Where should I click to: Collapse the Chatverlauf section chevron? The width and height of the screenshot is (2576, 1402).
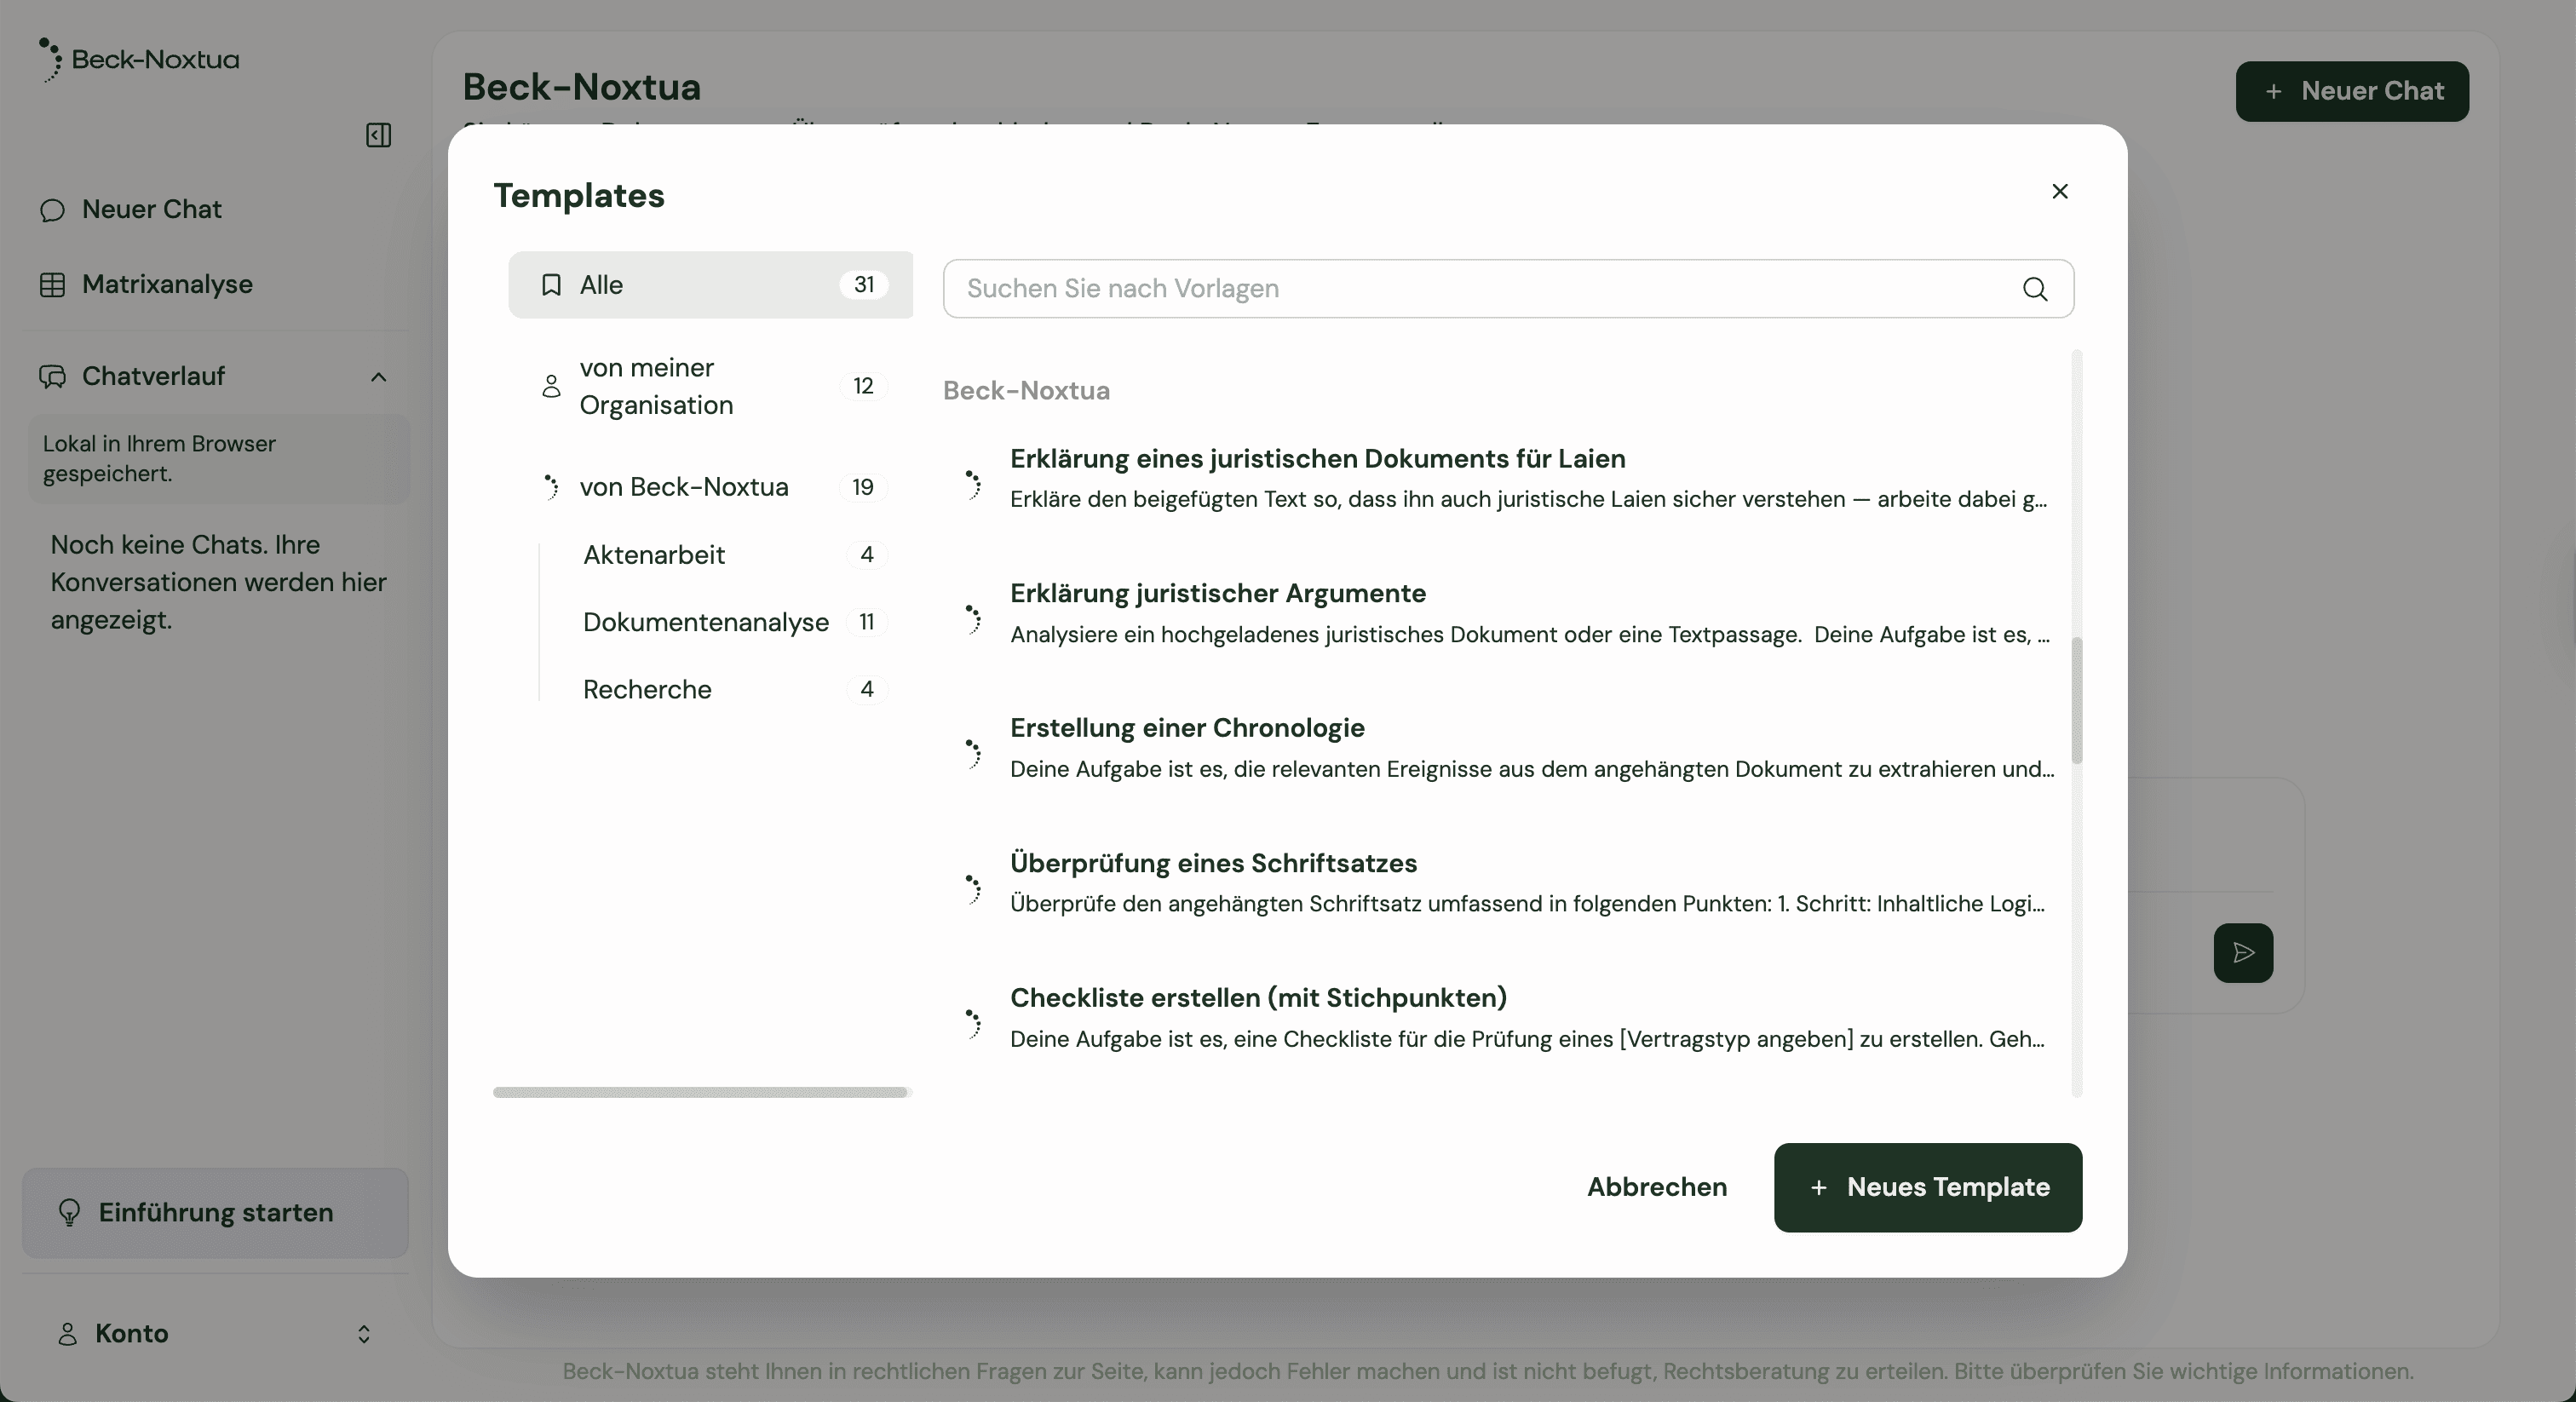tap(378, 377)
